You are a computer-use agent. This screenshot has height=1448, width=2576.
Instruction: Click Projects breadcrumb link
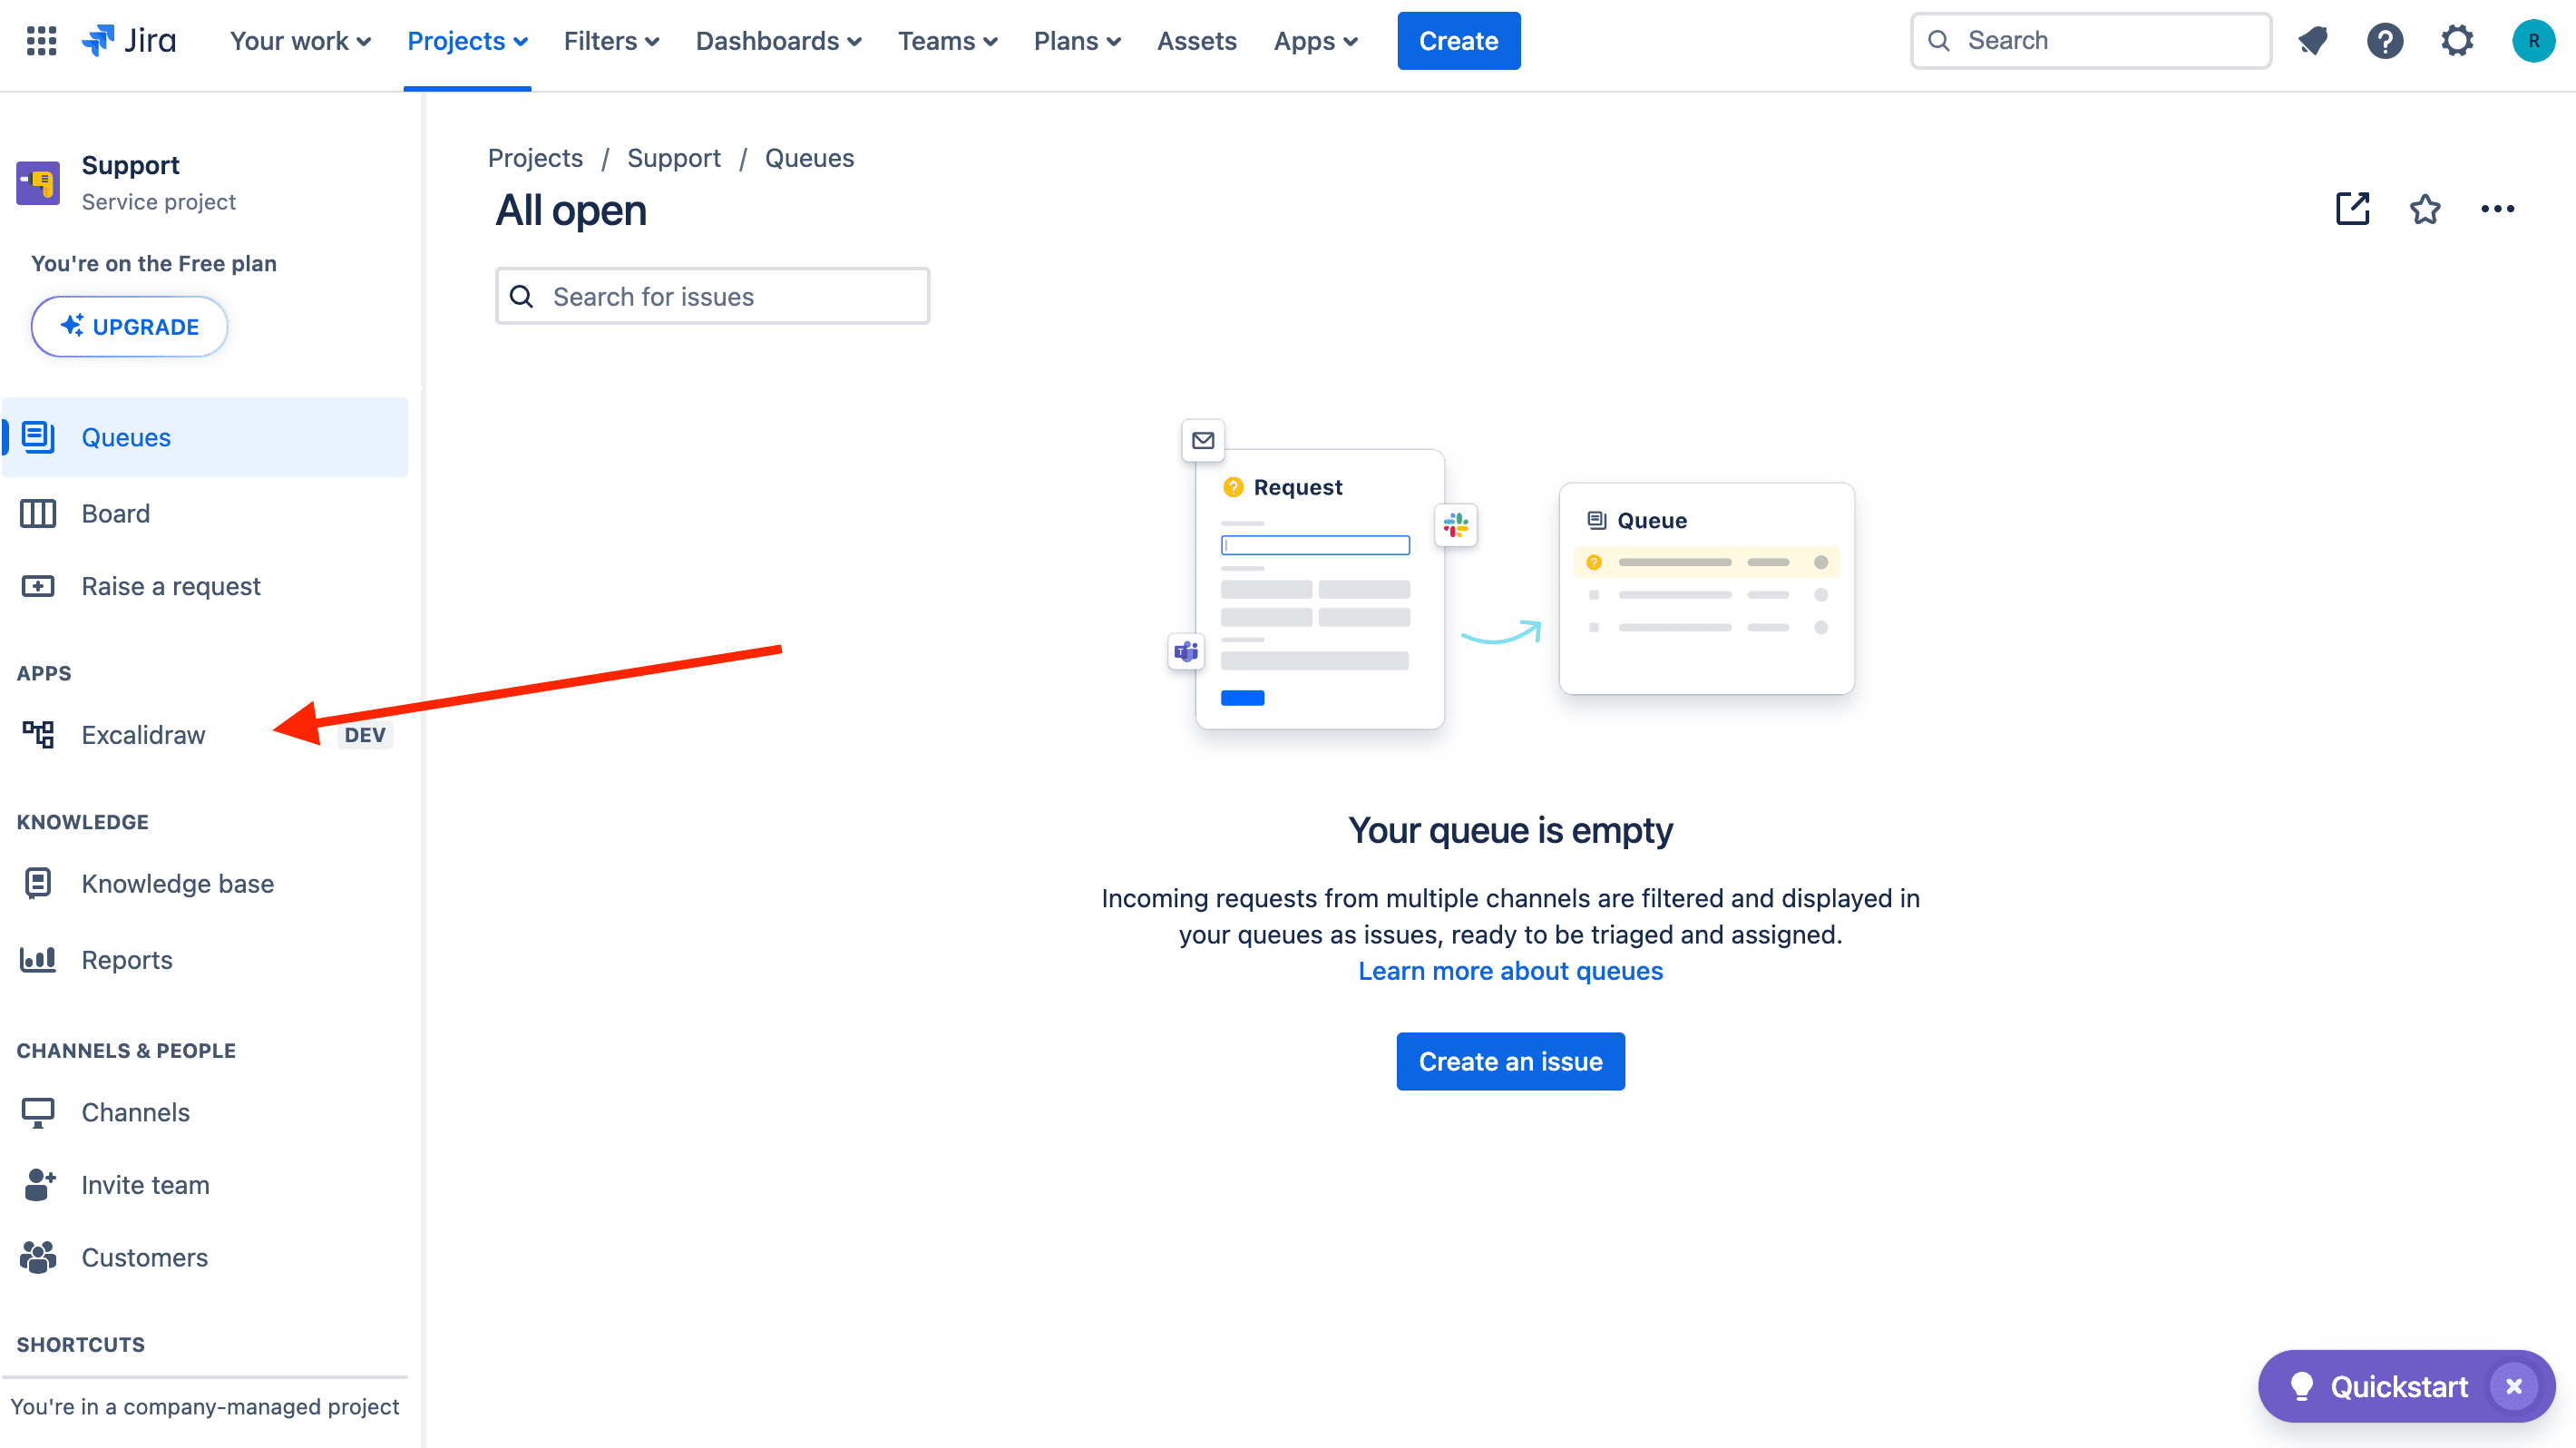(x=535, y=158)
